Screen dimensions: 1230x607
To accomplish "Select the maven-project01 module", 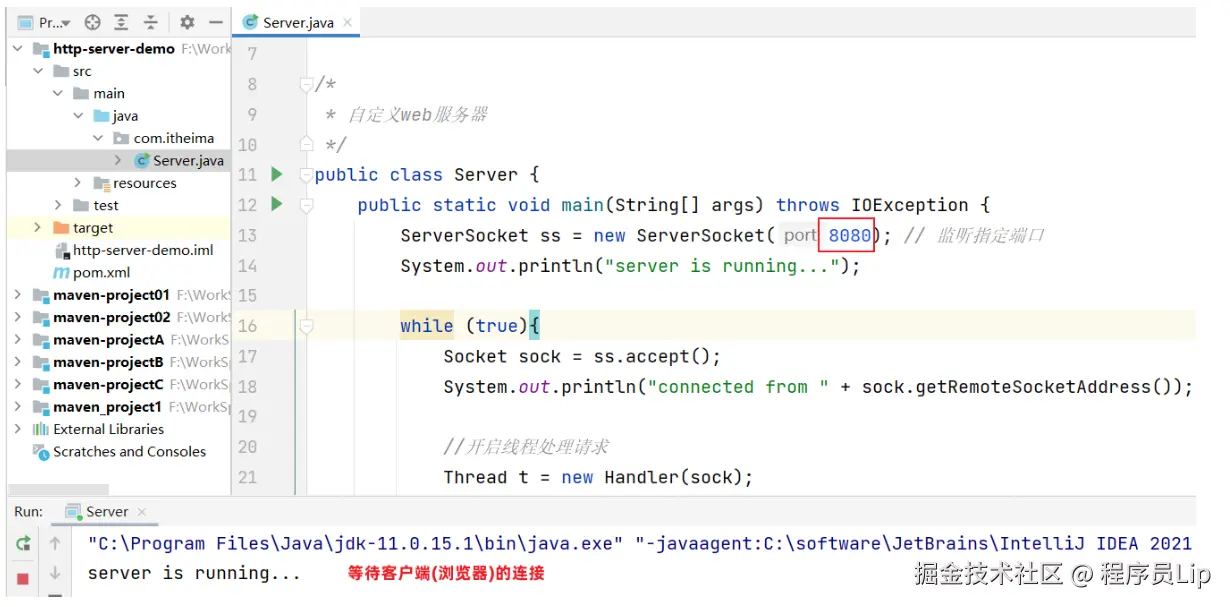I will click(x=111, y=295).
